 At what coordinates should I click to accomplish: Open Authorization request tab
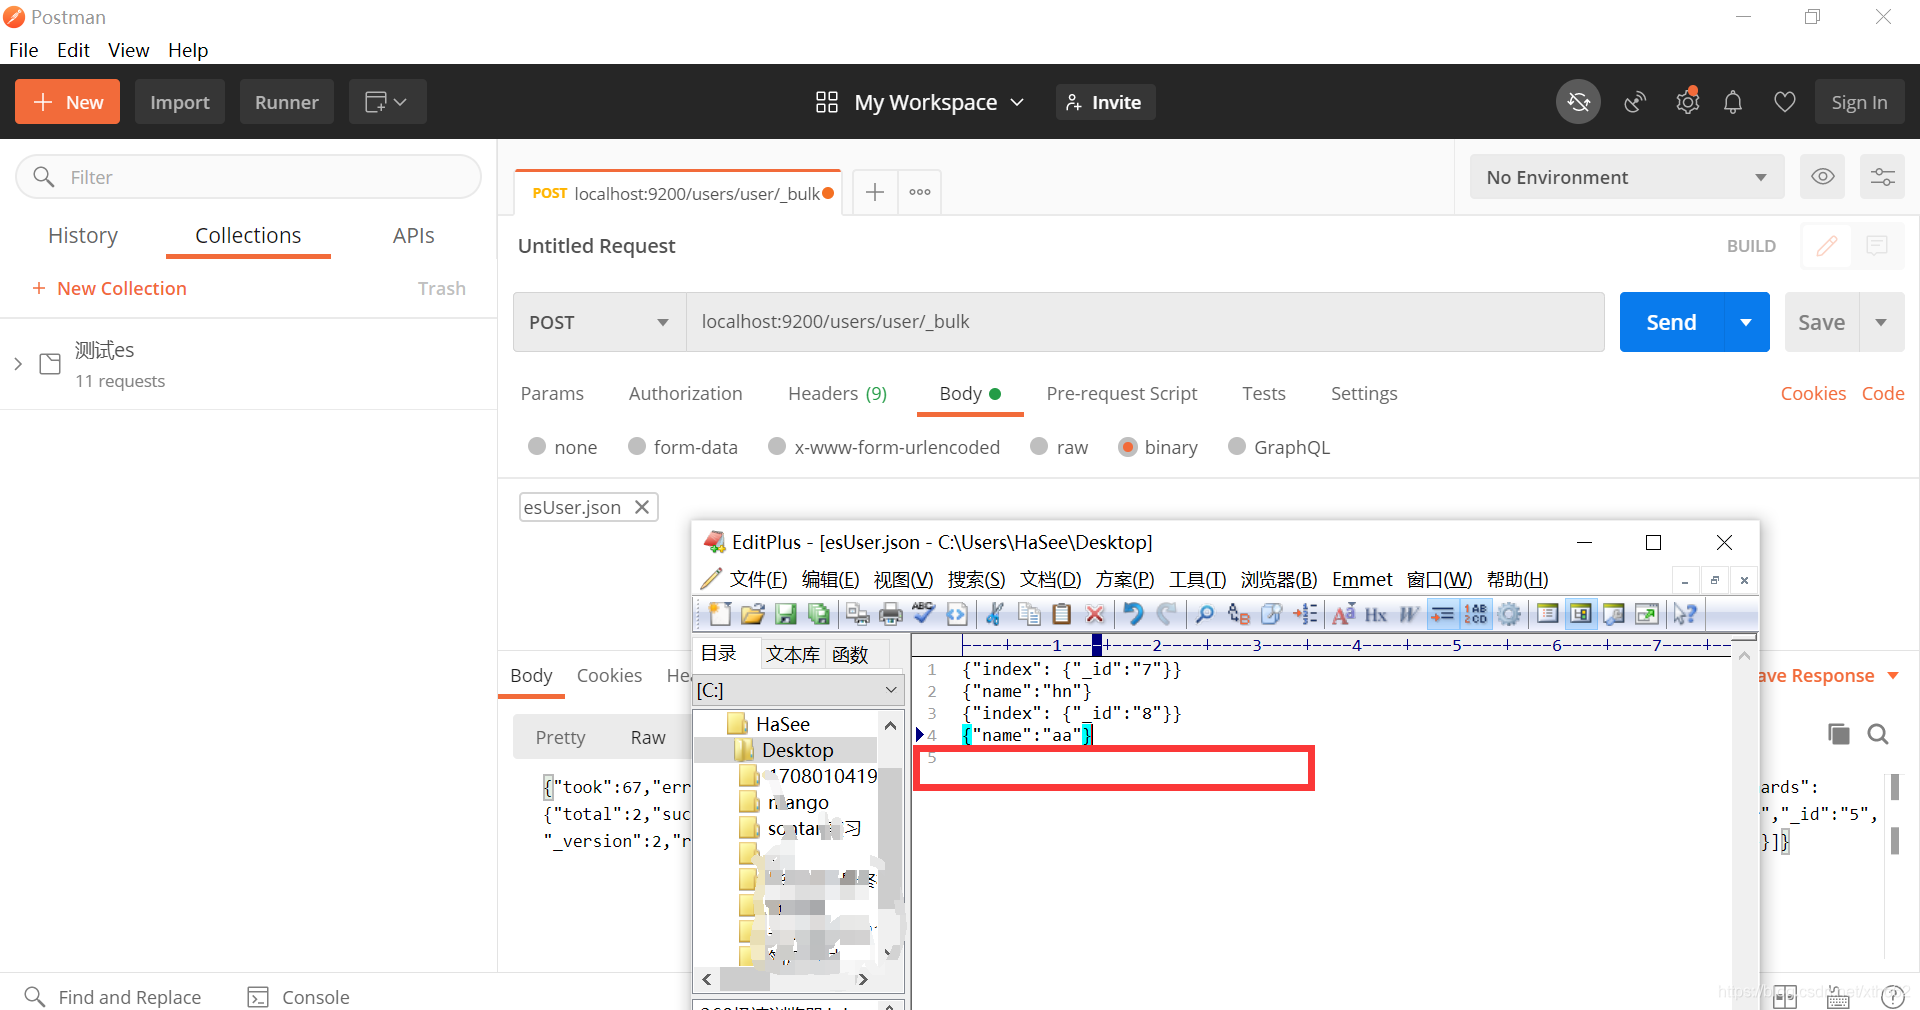(x=685, y=393)
